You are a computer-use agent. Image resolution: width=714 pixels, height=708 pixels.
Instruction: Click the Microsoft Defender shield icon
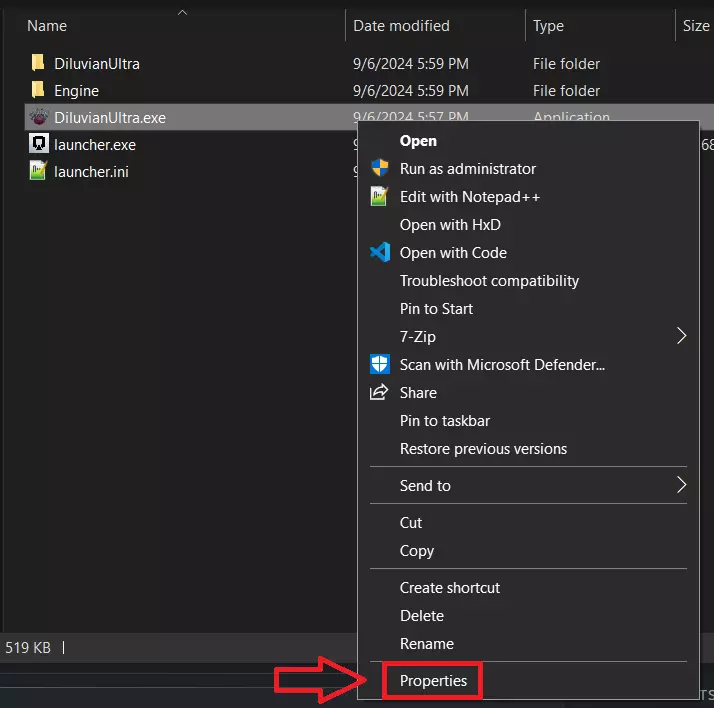380,364
